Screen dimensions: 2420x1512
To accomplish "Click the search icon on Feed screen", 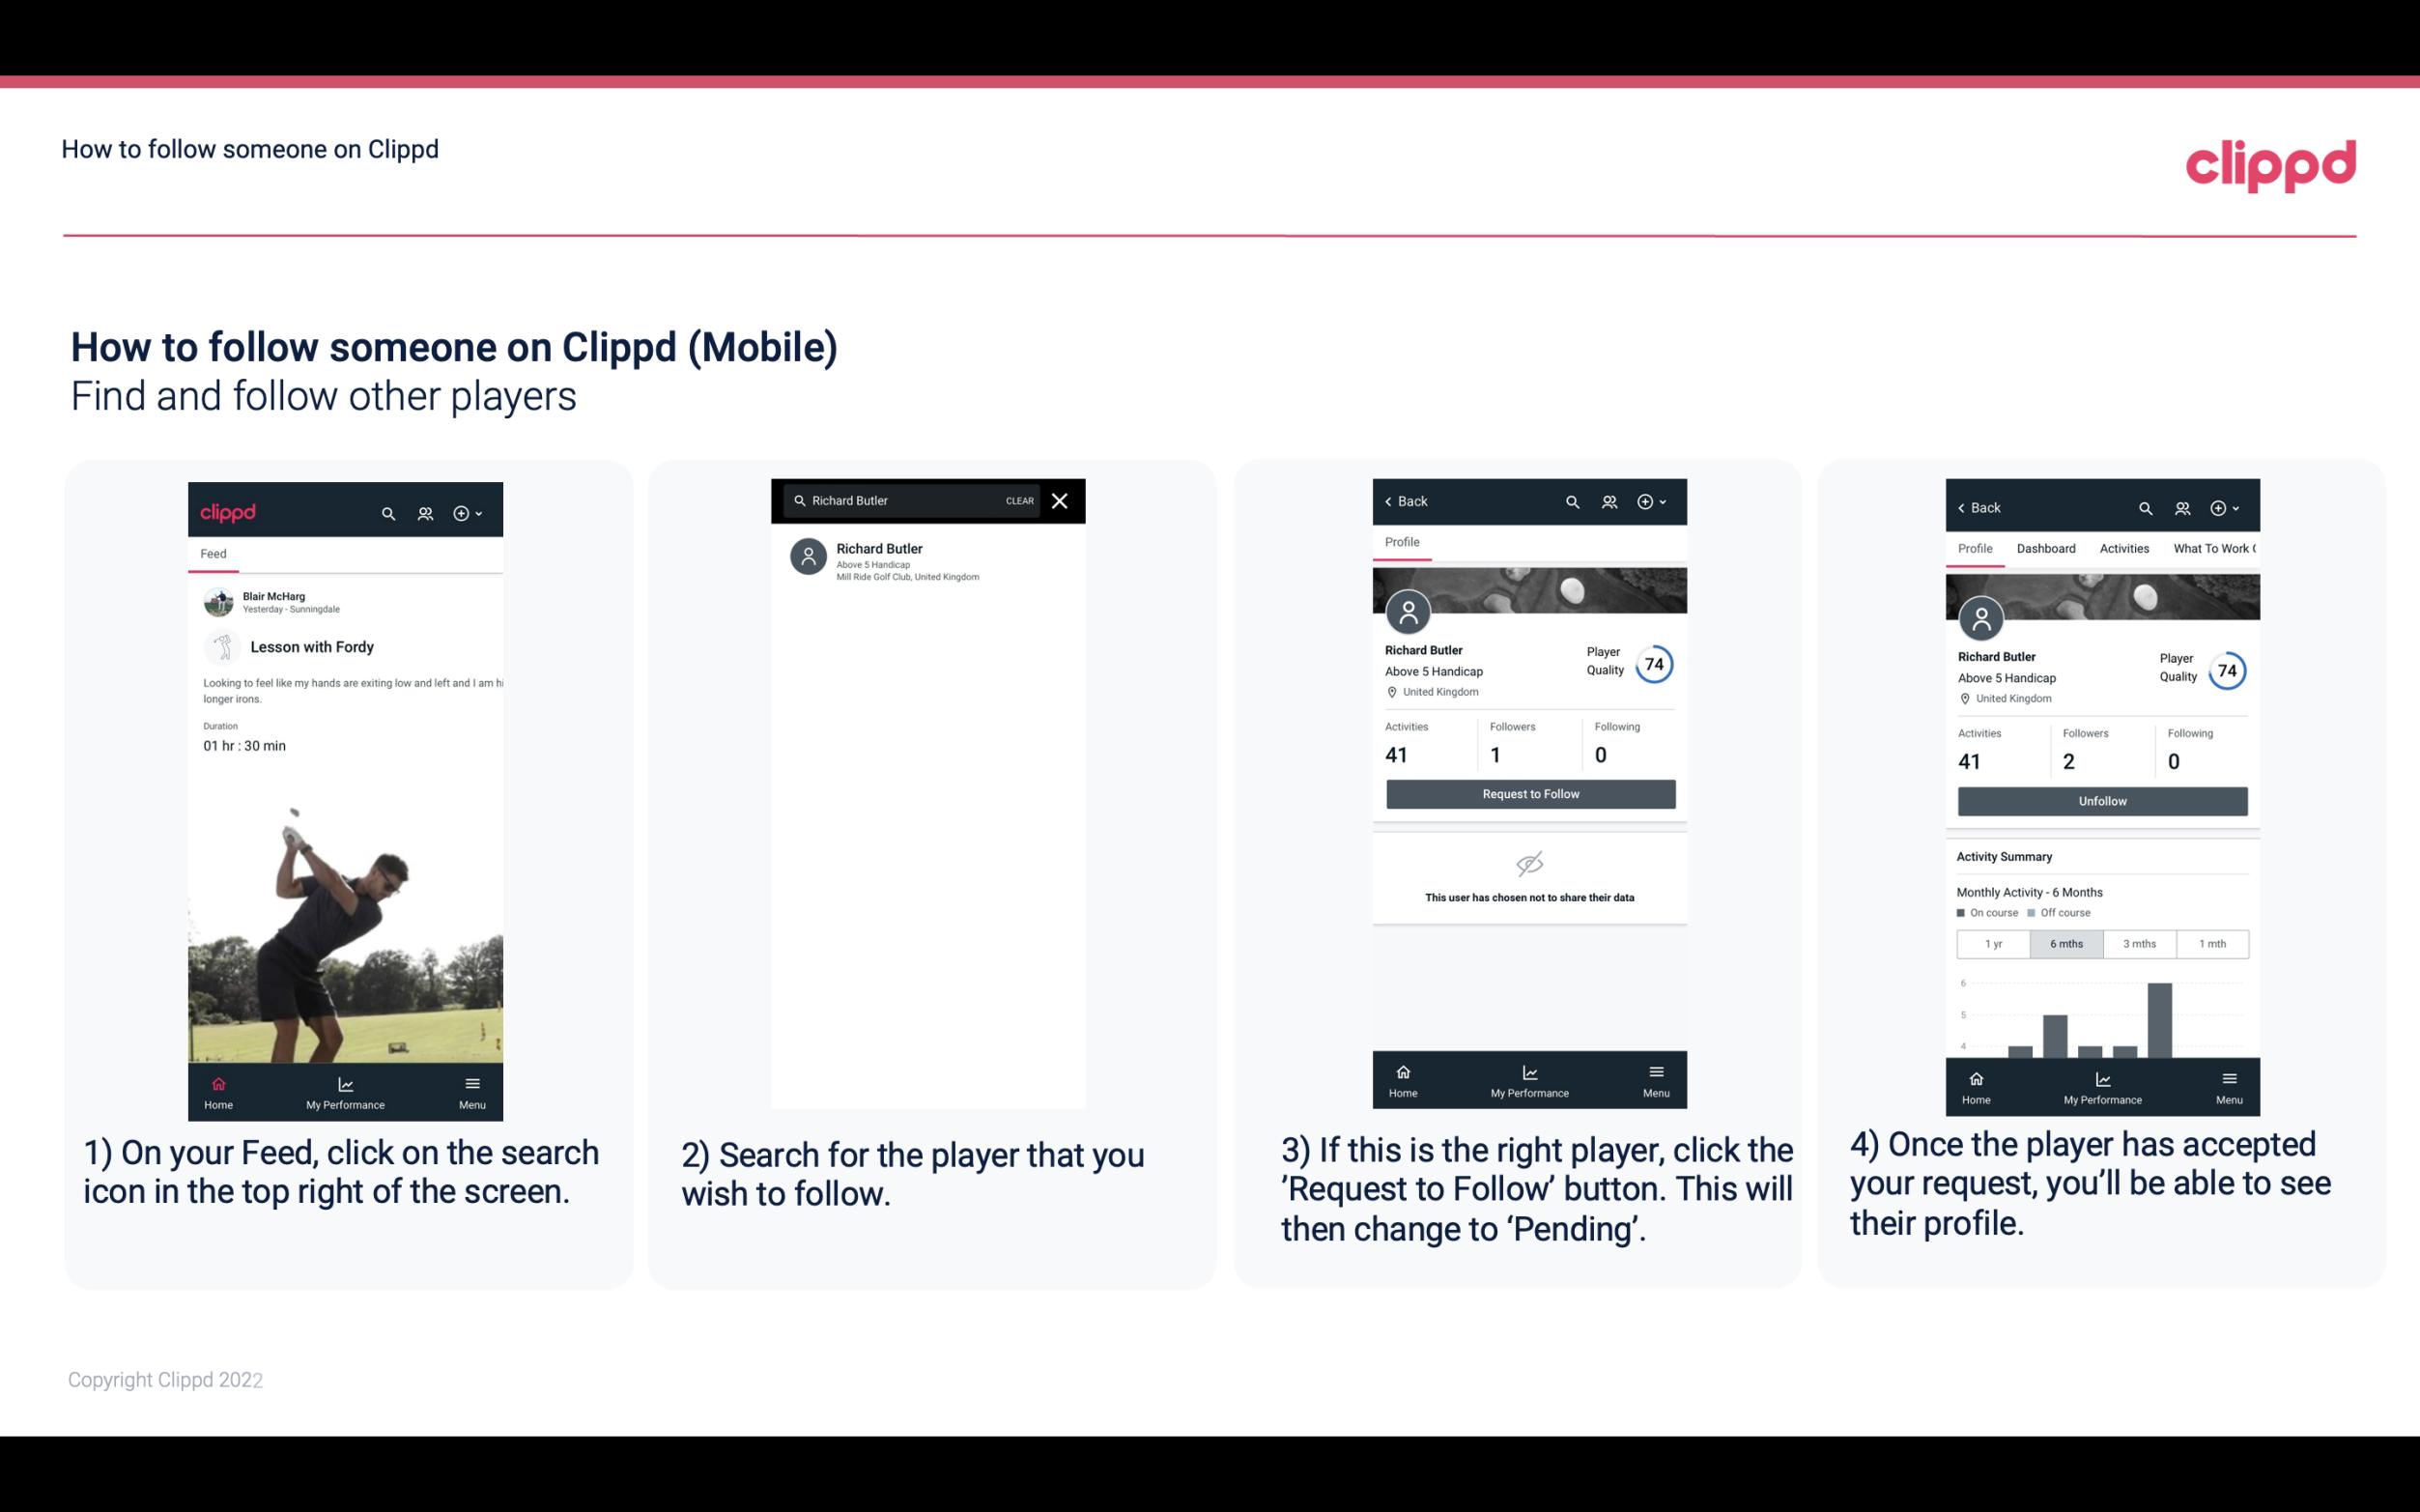I will 386,512.
